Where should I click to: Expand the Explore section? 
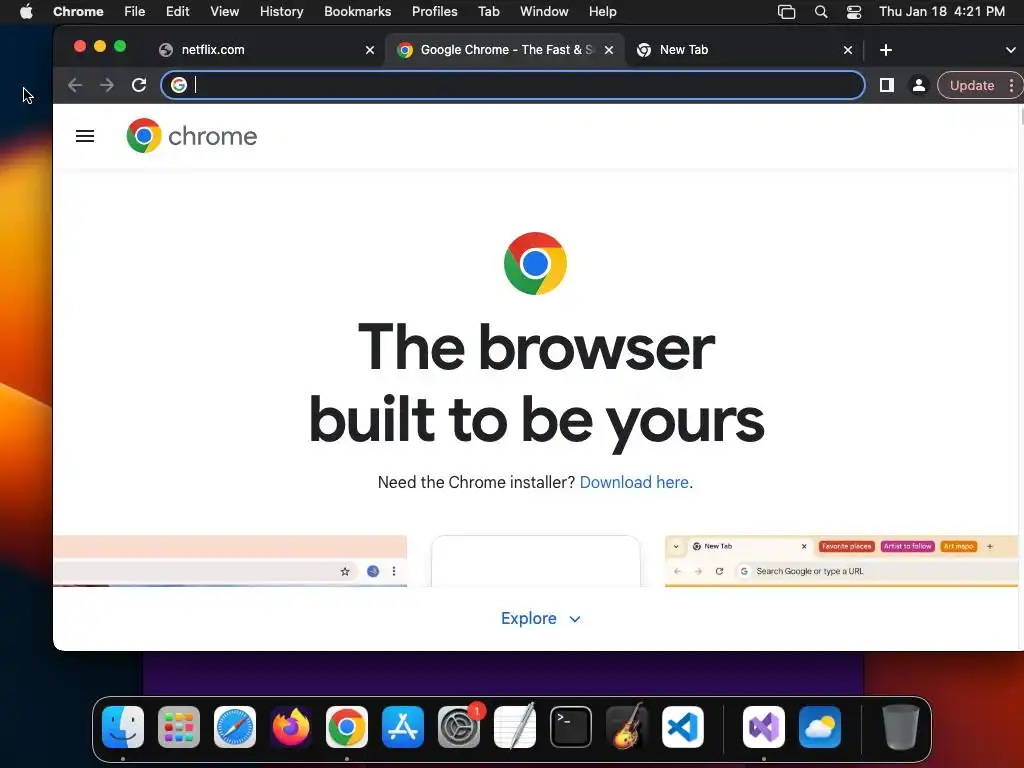(x=540, y=618)
